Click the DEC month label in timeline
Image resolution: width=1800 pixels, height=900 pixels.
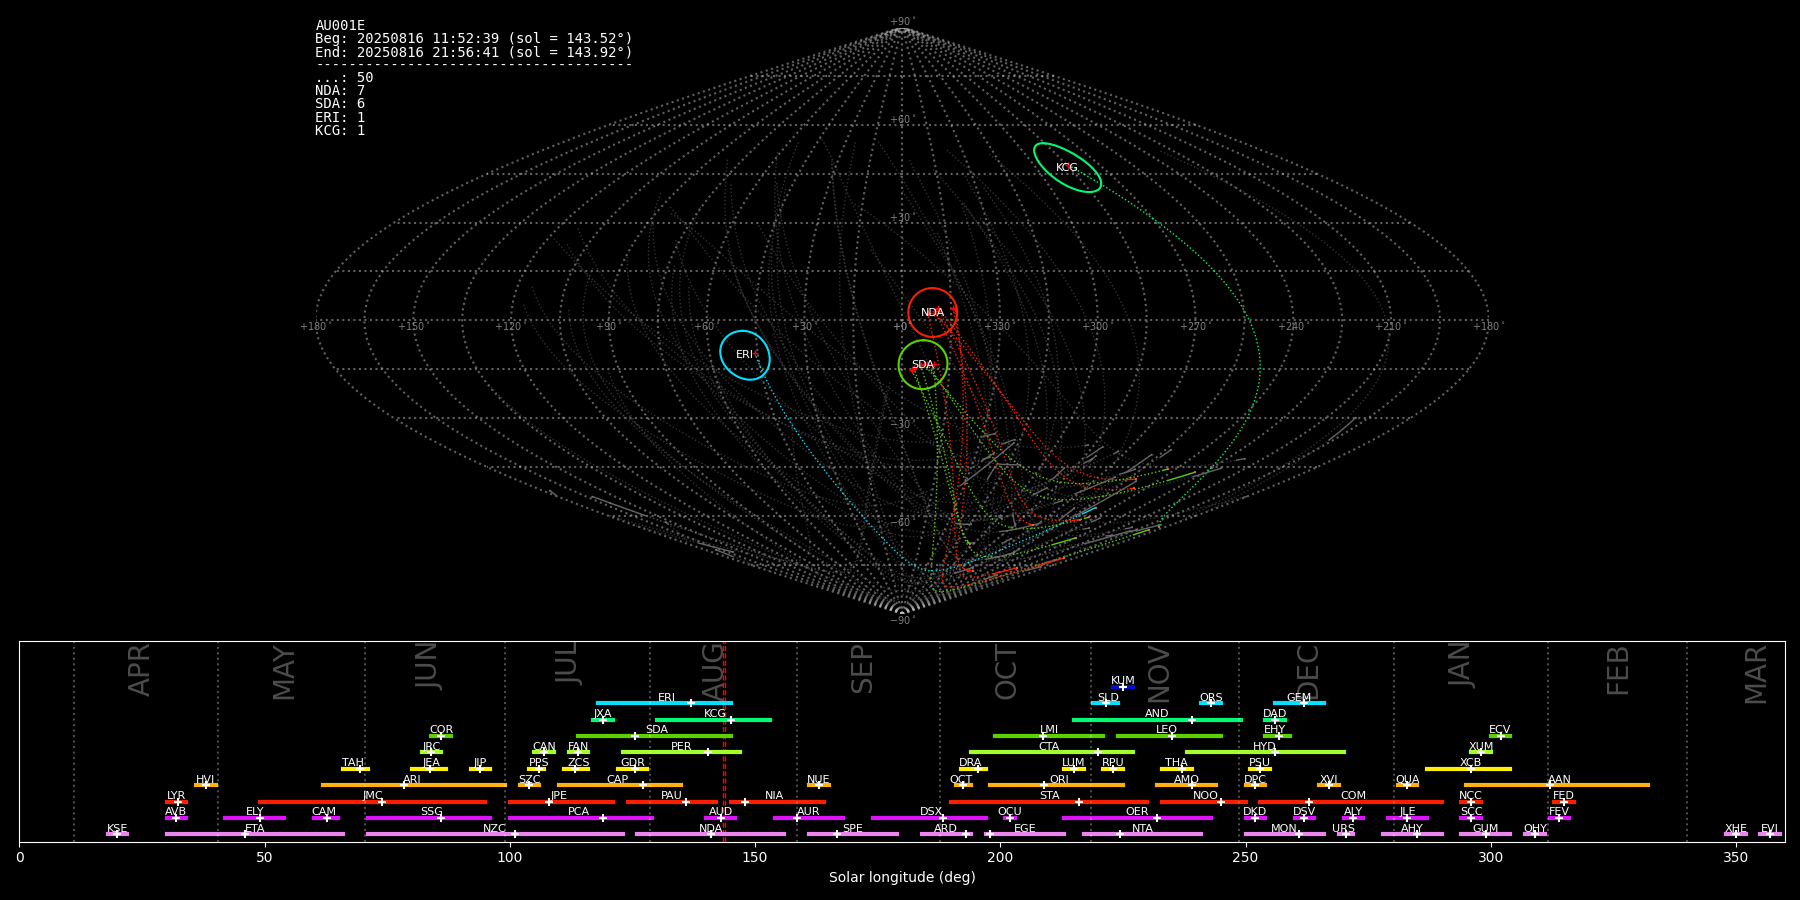pyautogui.click(x=1308, y=671)
